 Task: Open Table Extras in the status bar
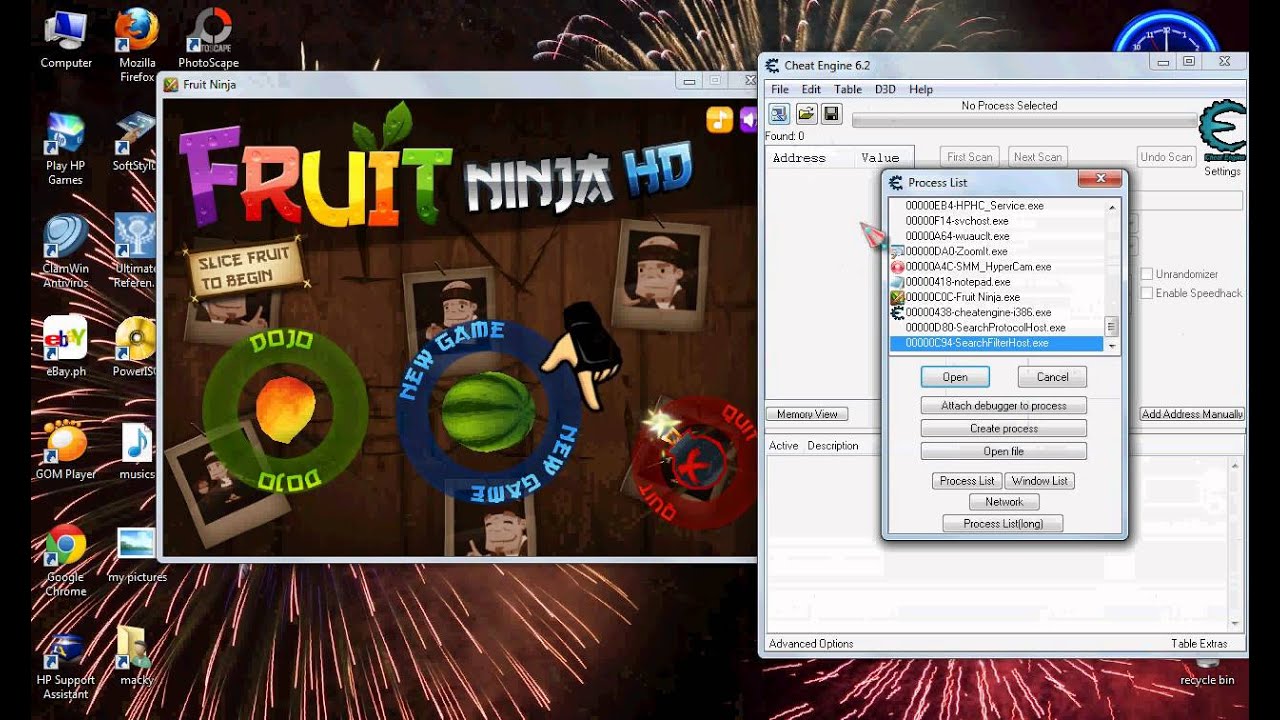1199,644
